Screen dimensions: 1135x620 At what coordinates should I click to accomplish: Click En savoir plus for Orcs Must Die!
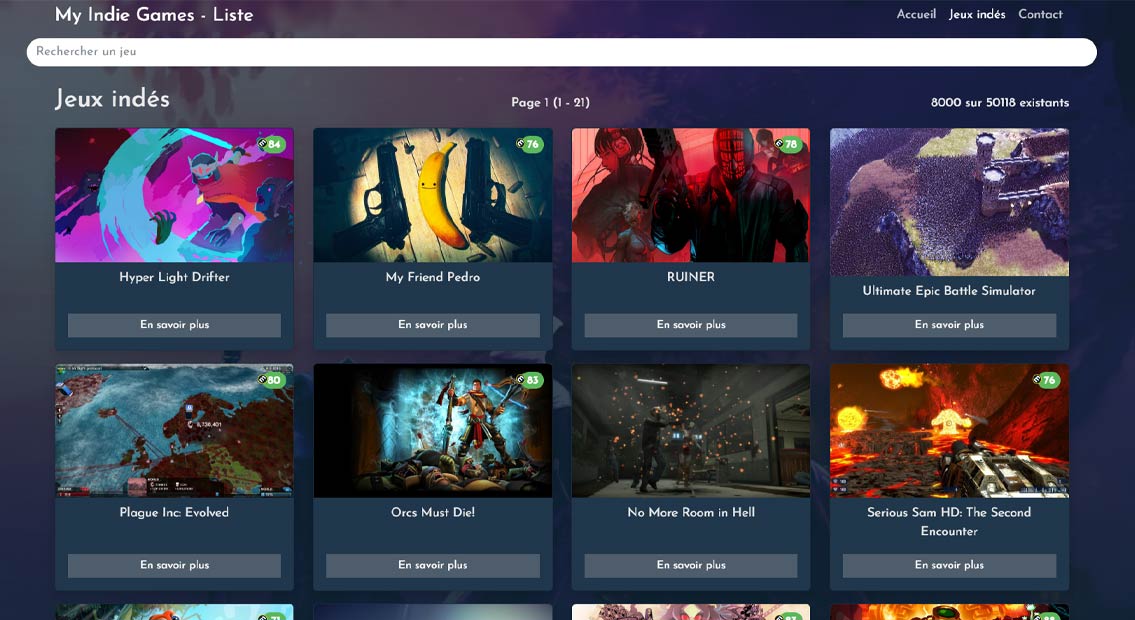tap(433, 565)
